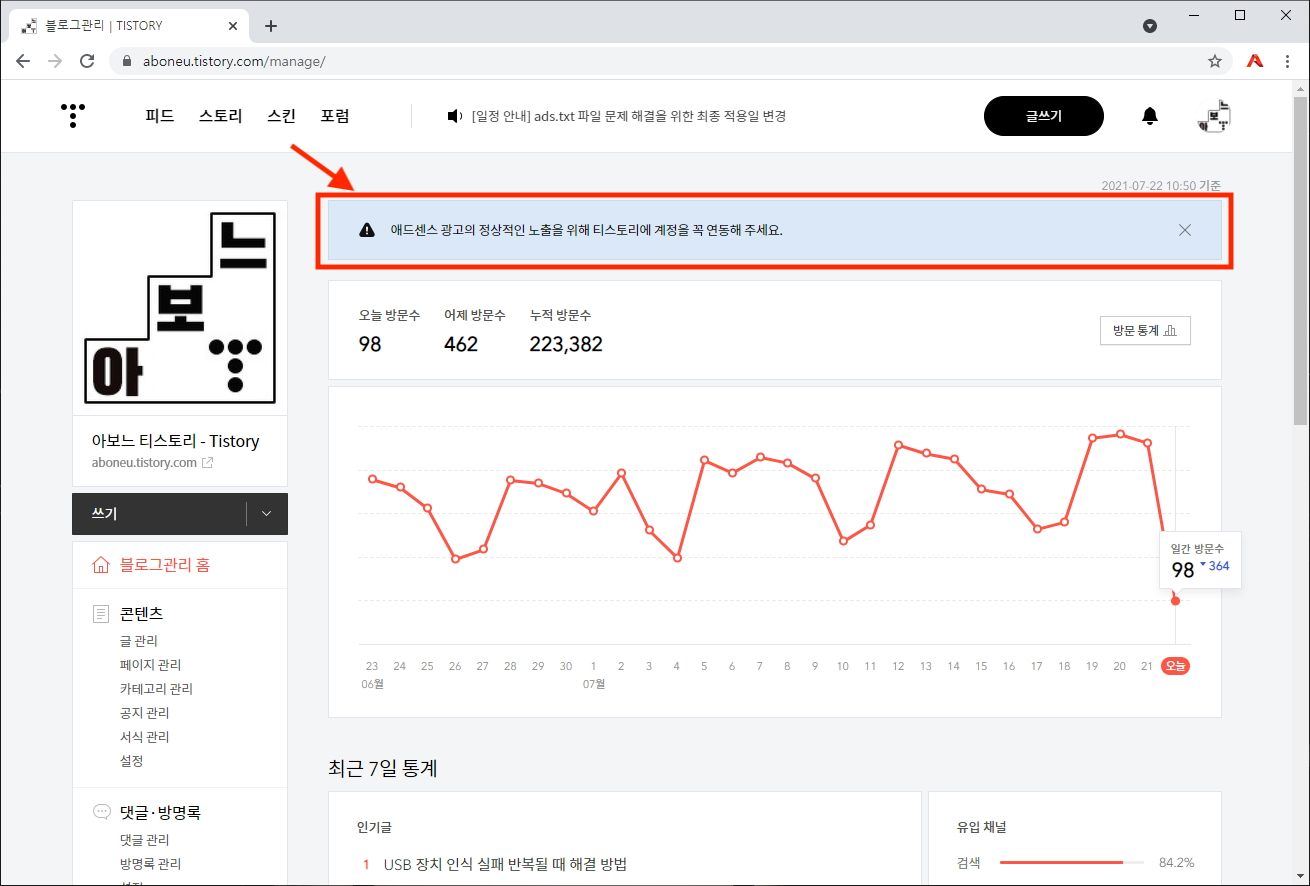Click the Tistory dots logo
This screenshot has height=886, width=1310.
click(72, 116)
